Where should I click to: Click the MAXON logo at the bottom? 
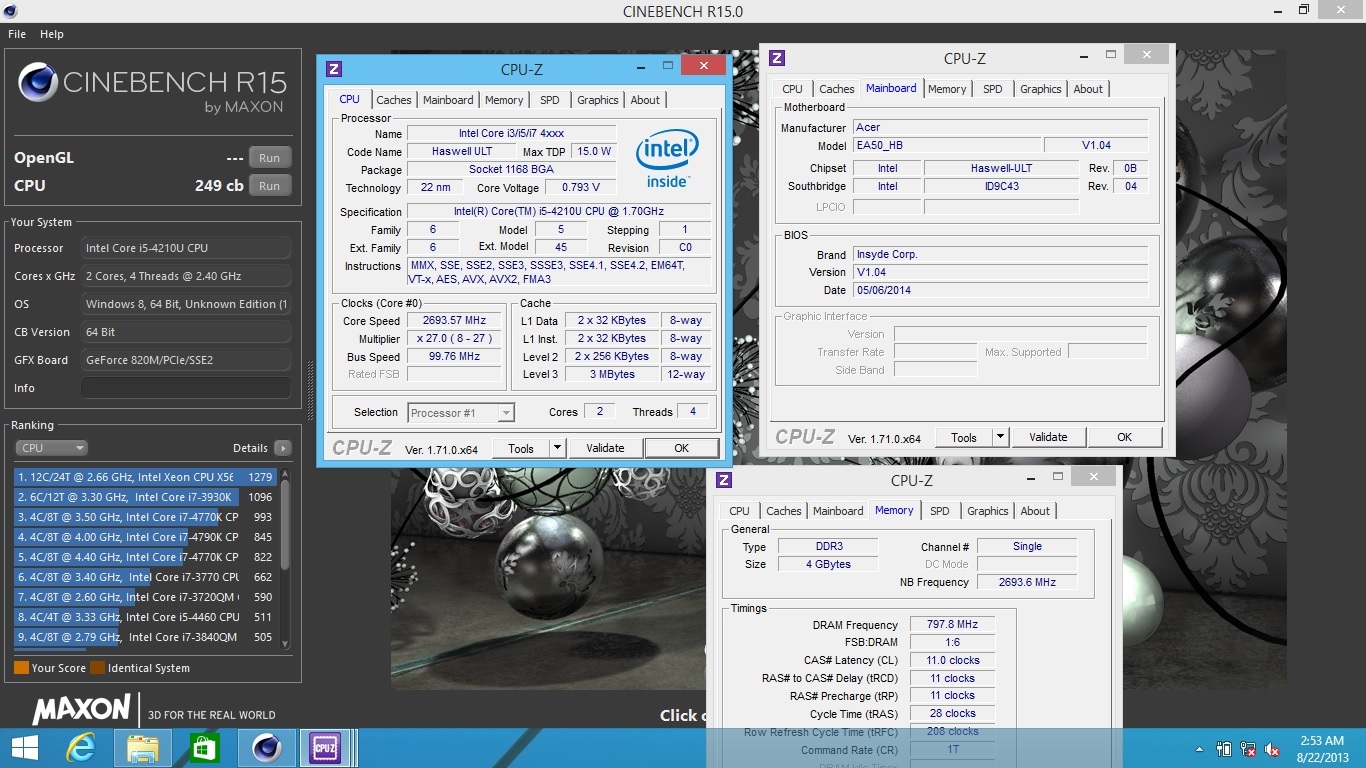tap(81, 710)
